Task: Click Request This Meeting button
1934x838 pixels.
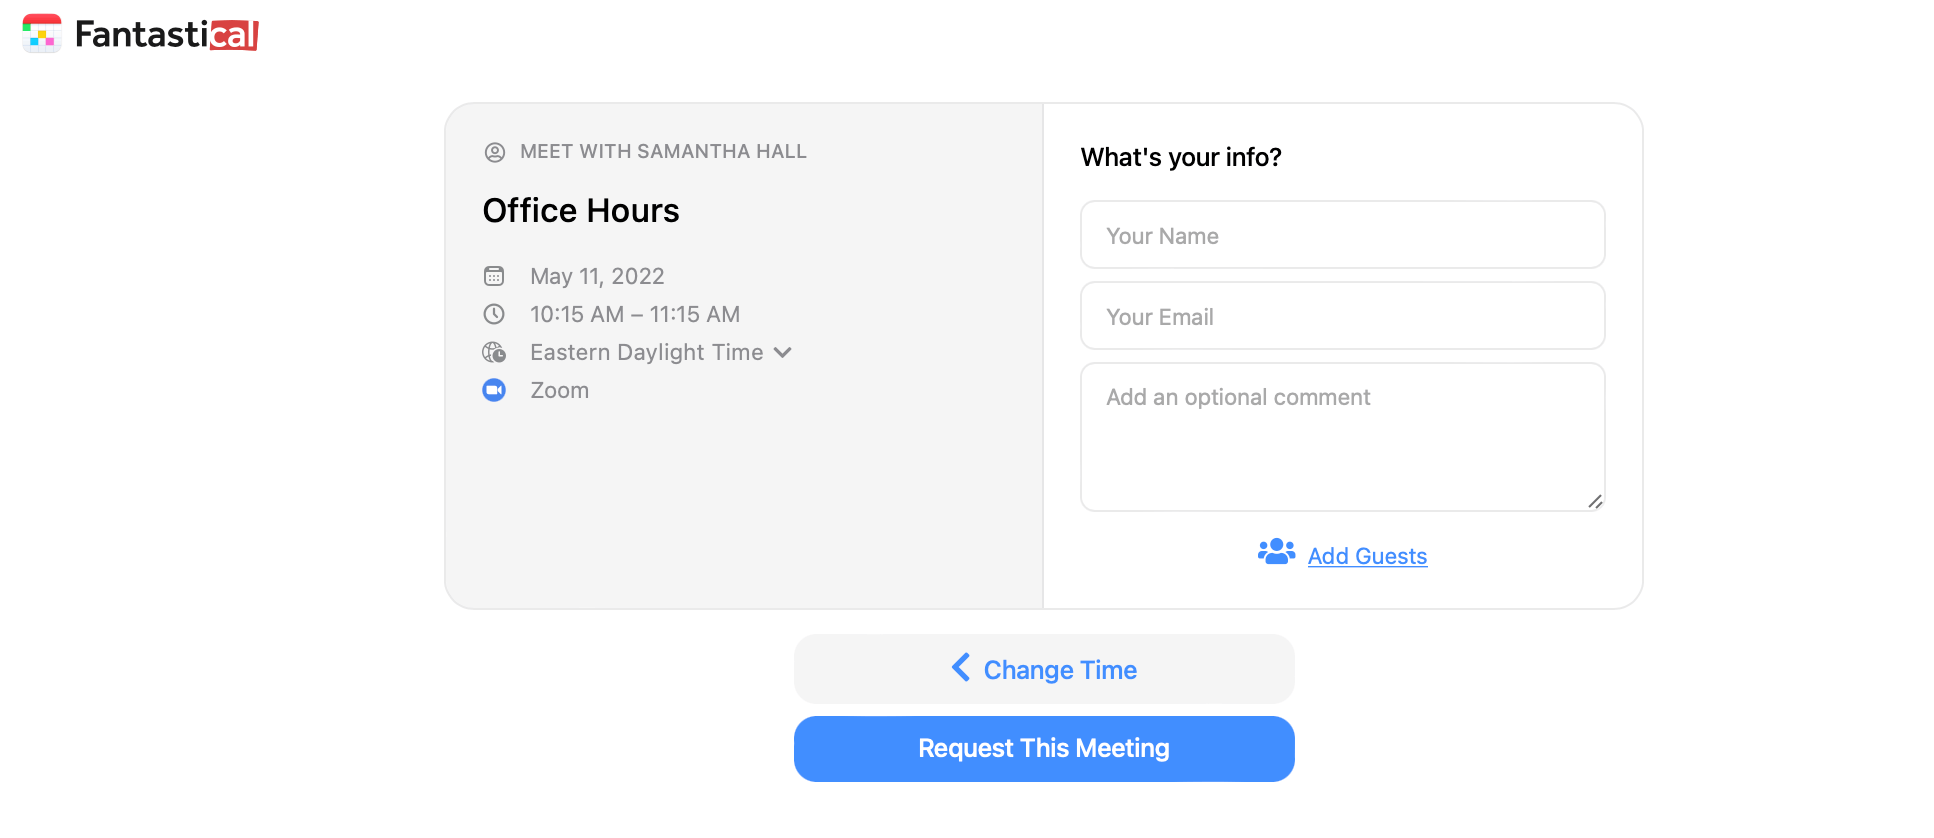Action: [1044, 749]
